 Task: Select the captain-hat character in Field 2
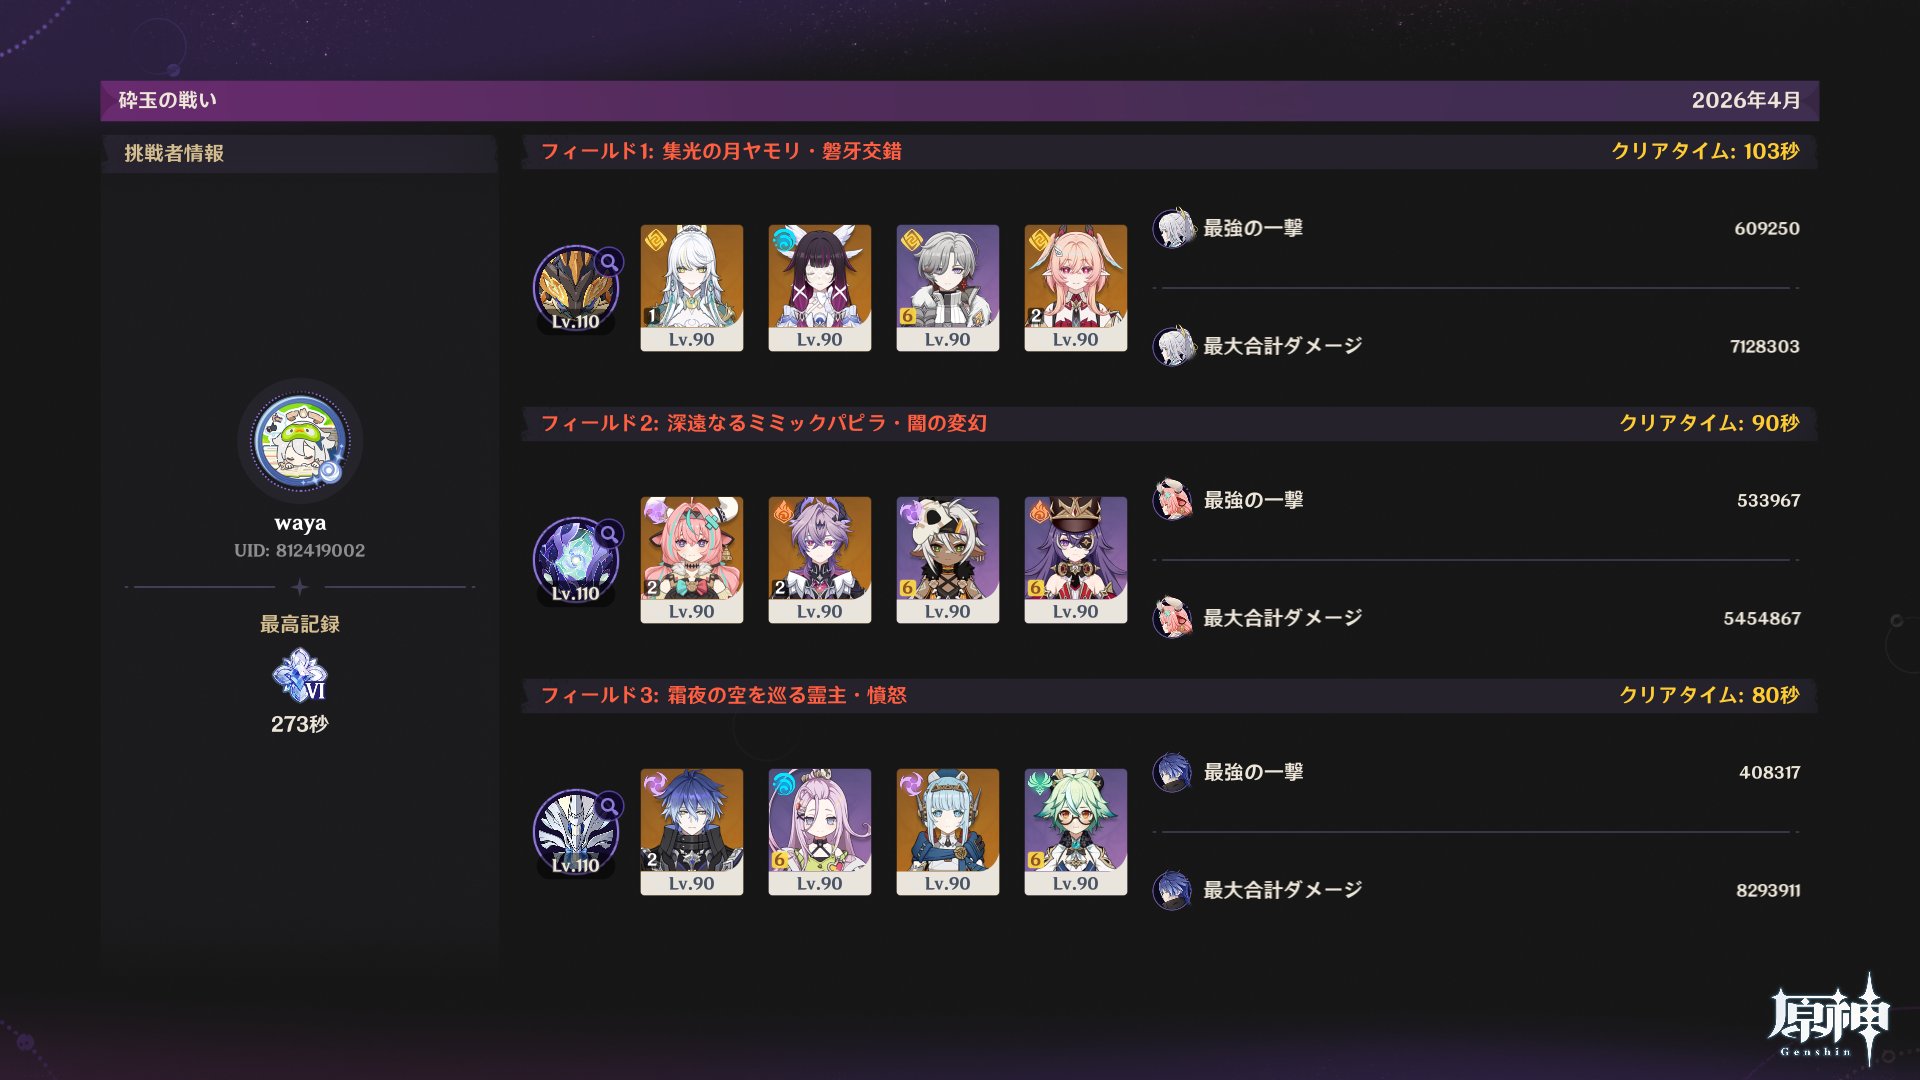(1076, 560)
